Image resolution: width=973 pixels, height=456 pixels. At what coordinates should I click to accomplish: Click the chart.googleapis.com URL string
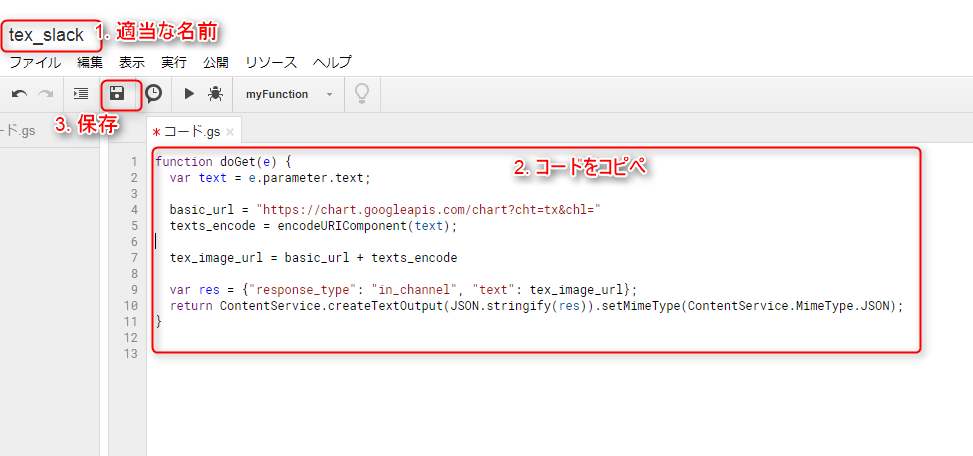[429, 210]
